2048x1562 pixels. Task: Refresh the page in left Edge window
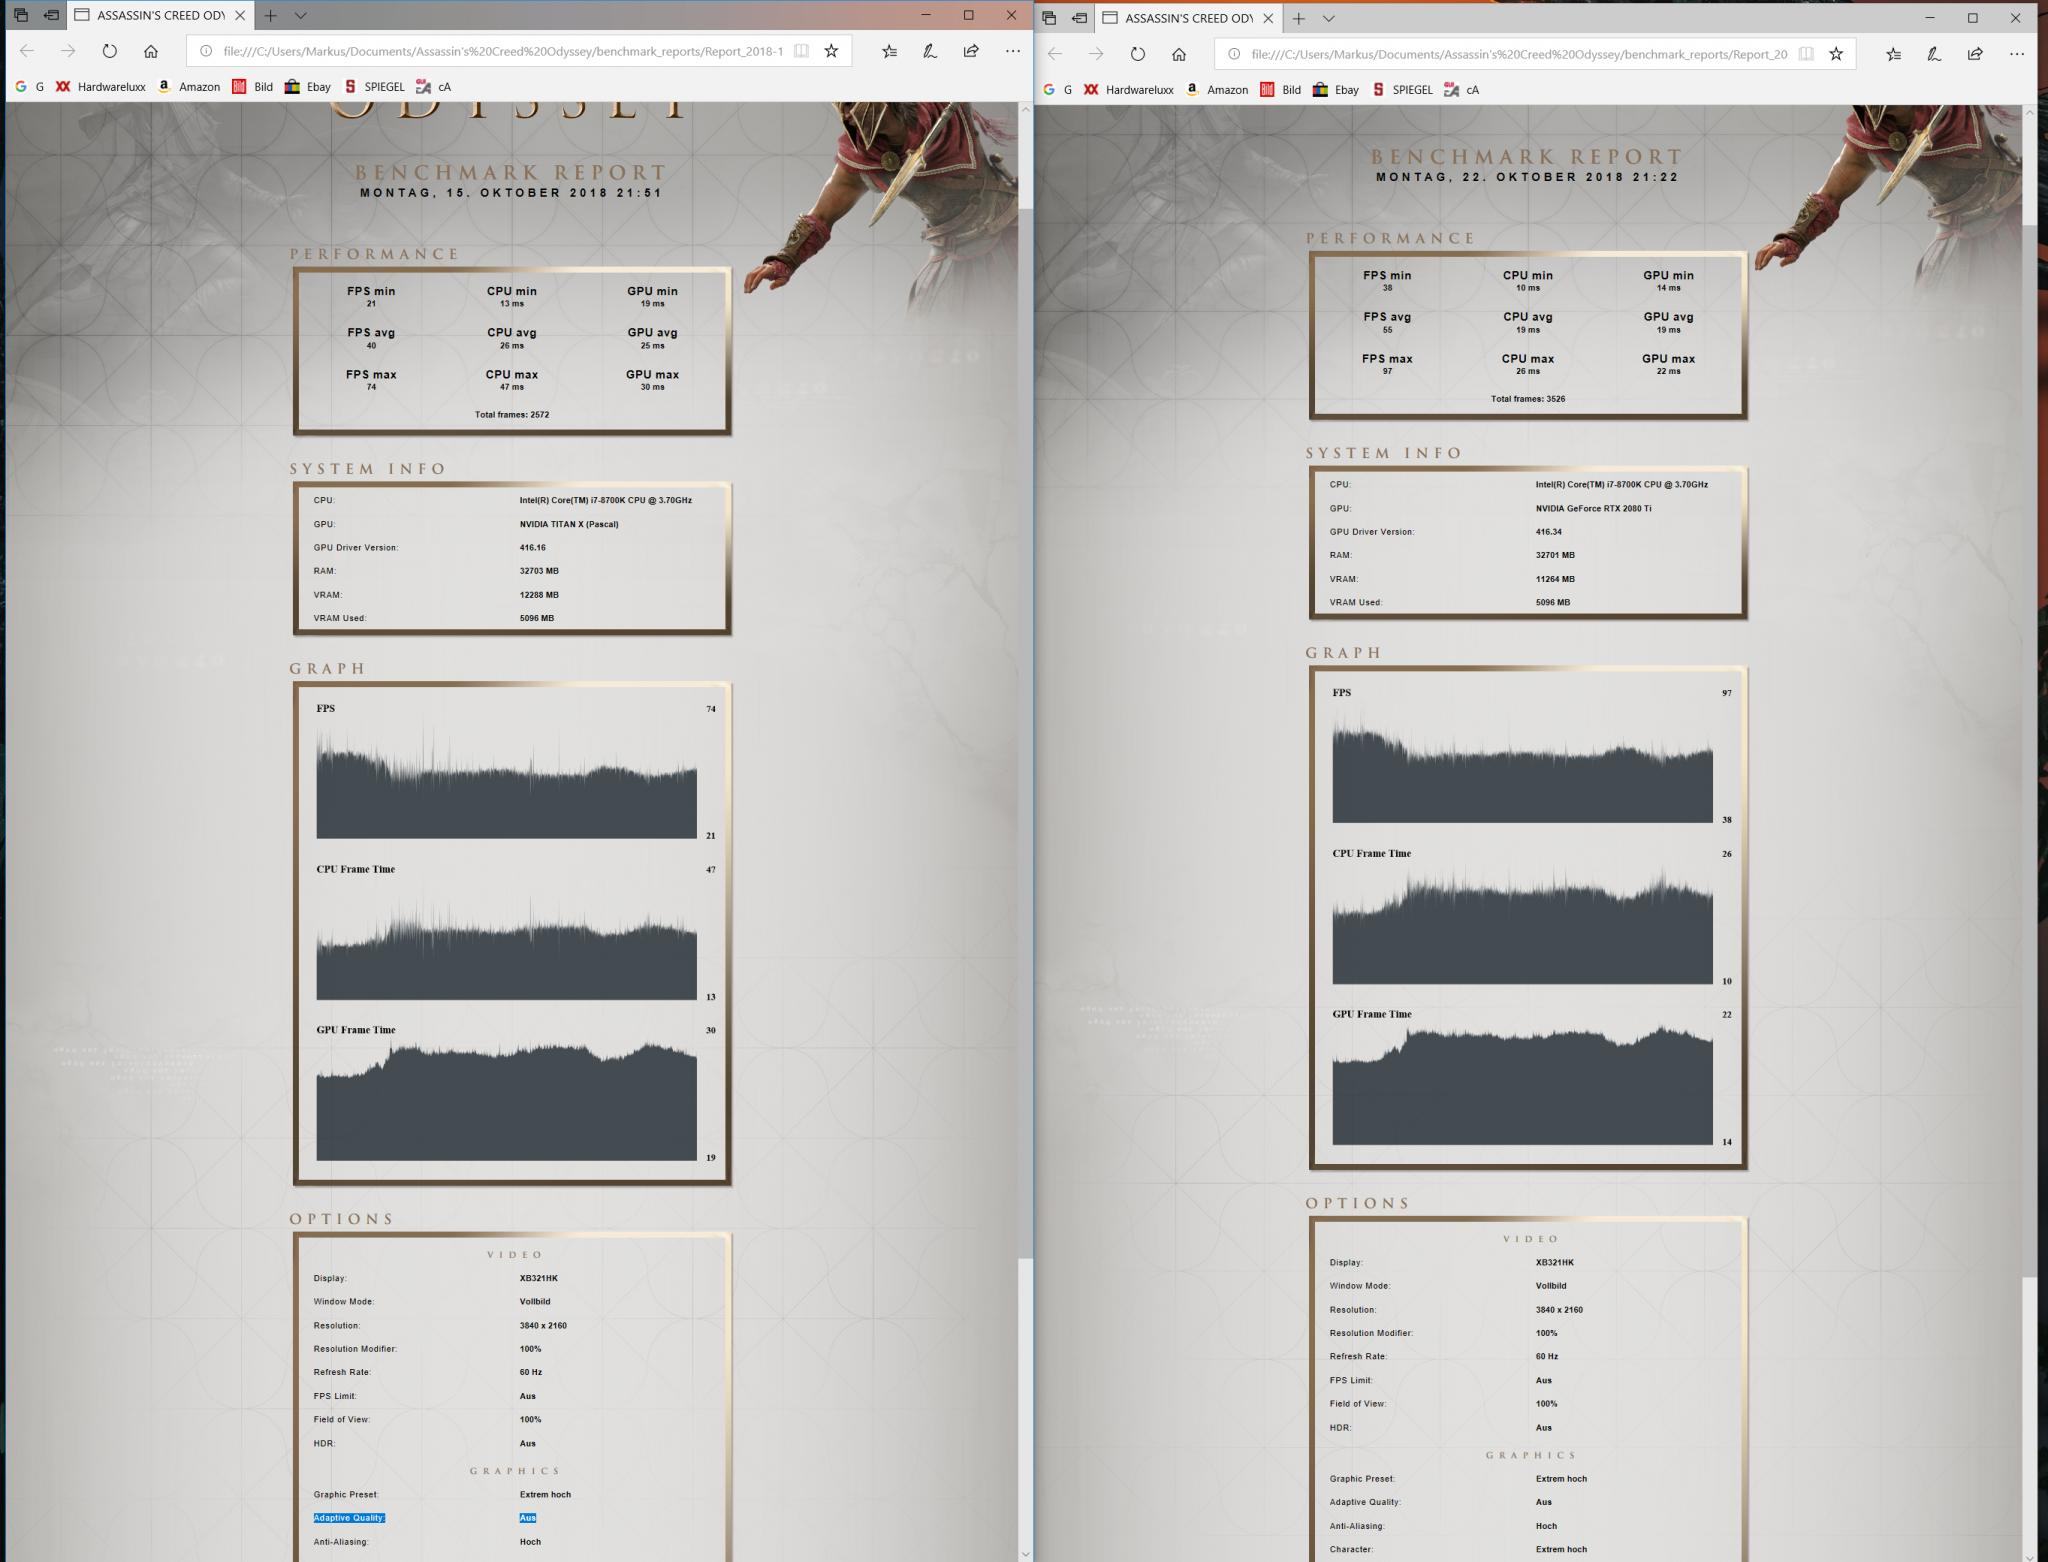click(x=110, y=51)
